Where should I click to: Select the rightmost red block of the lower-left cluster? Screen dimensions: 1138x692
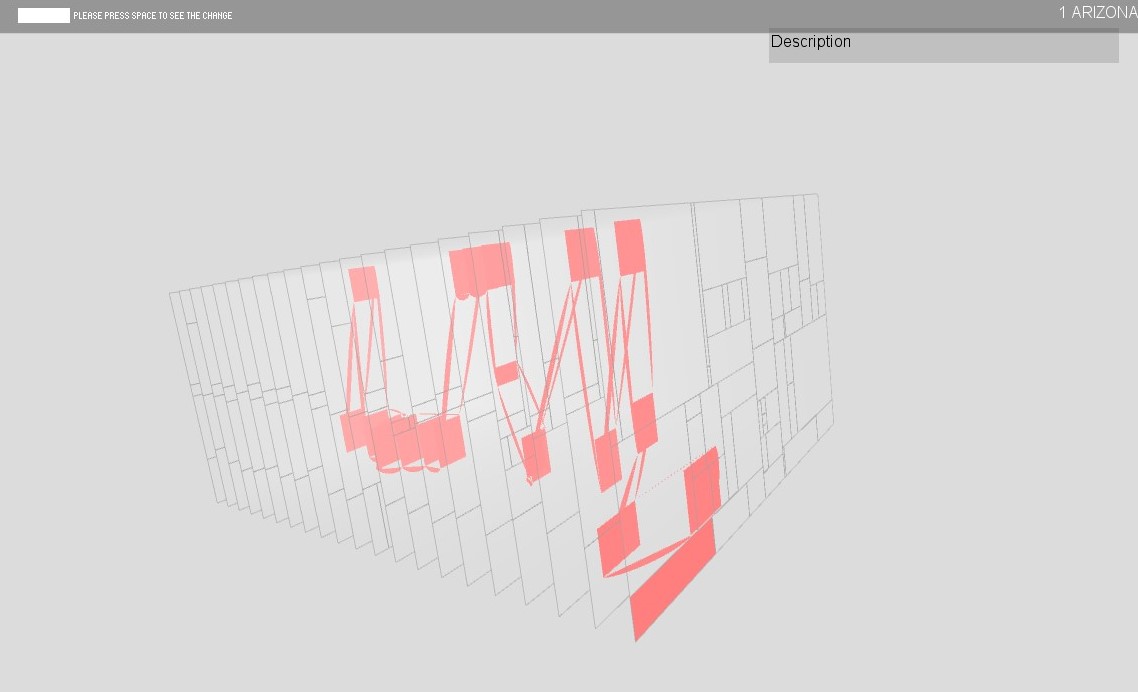442,442
